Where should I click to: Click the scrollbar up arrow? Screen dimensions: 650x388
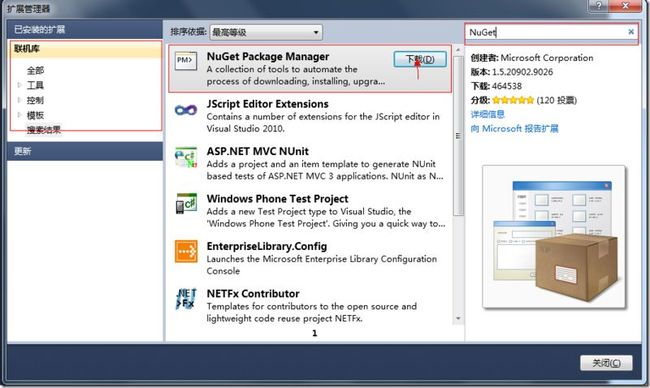click(458, 50)
